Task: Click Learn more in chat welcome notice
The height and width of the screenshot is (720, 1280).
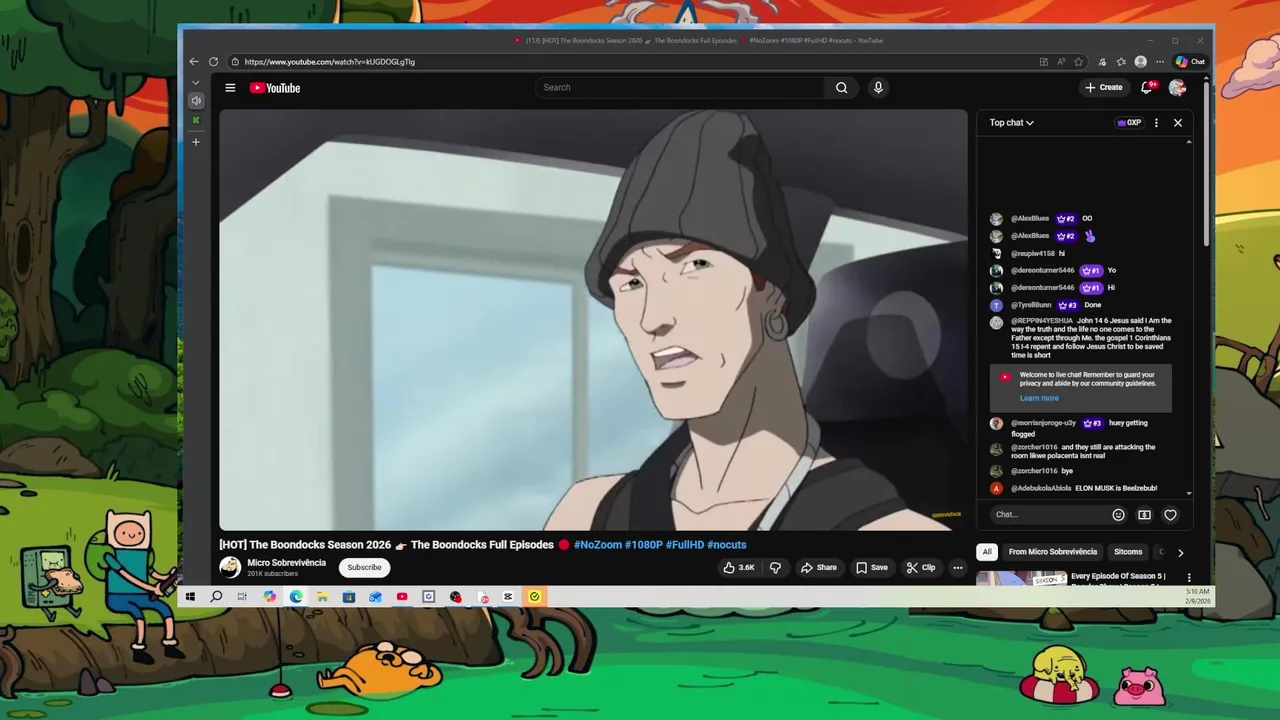Action: [1039, 398]
